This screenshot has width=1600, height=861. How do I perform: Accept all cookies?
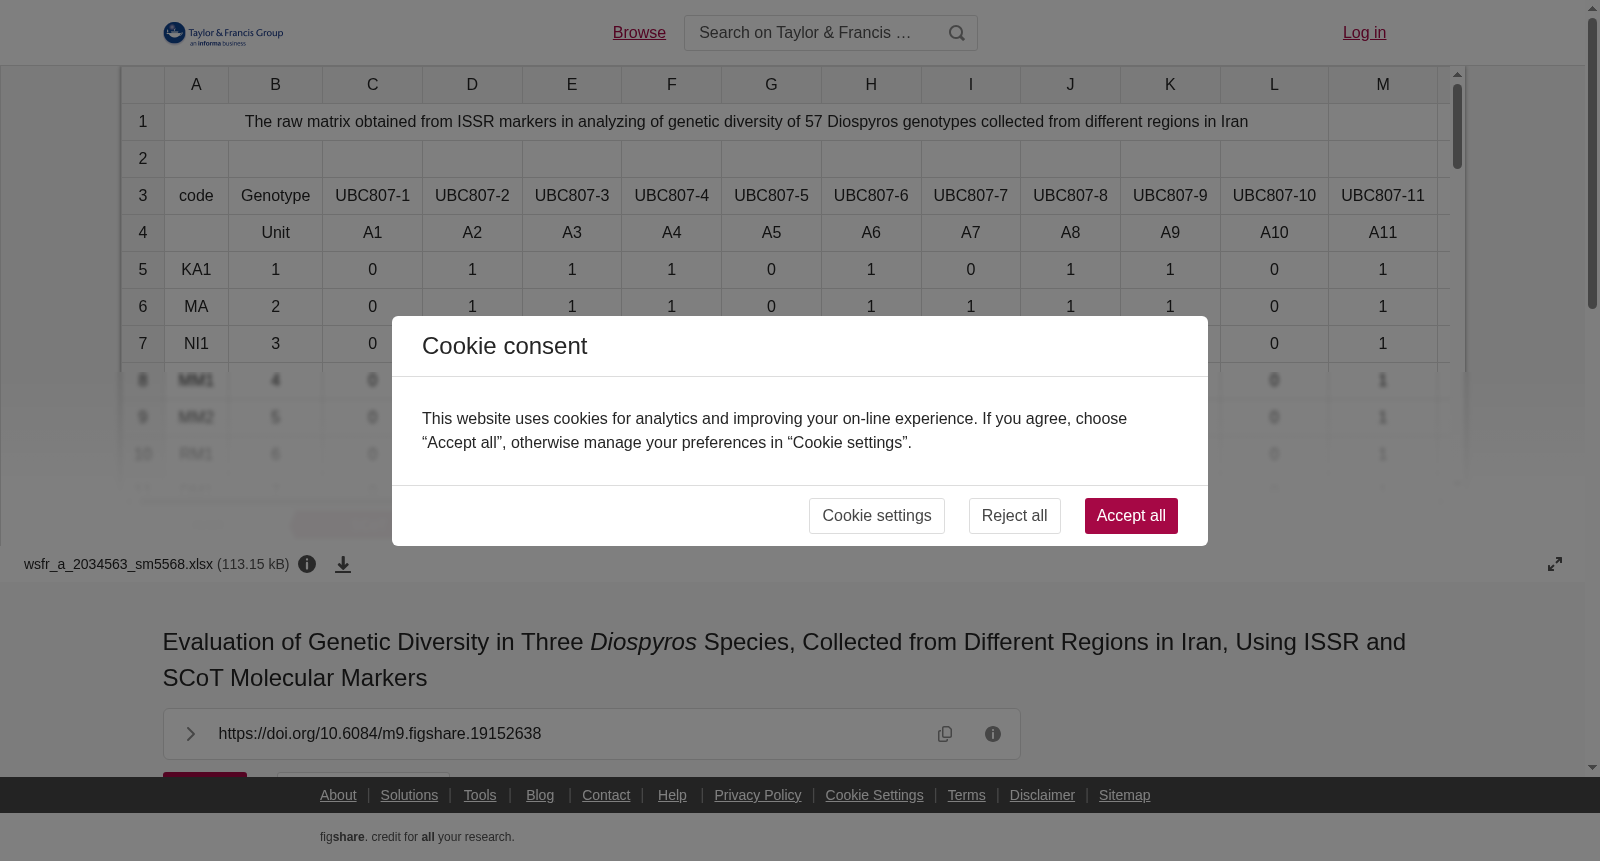tap(1131, 516)
